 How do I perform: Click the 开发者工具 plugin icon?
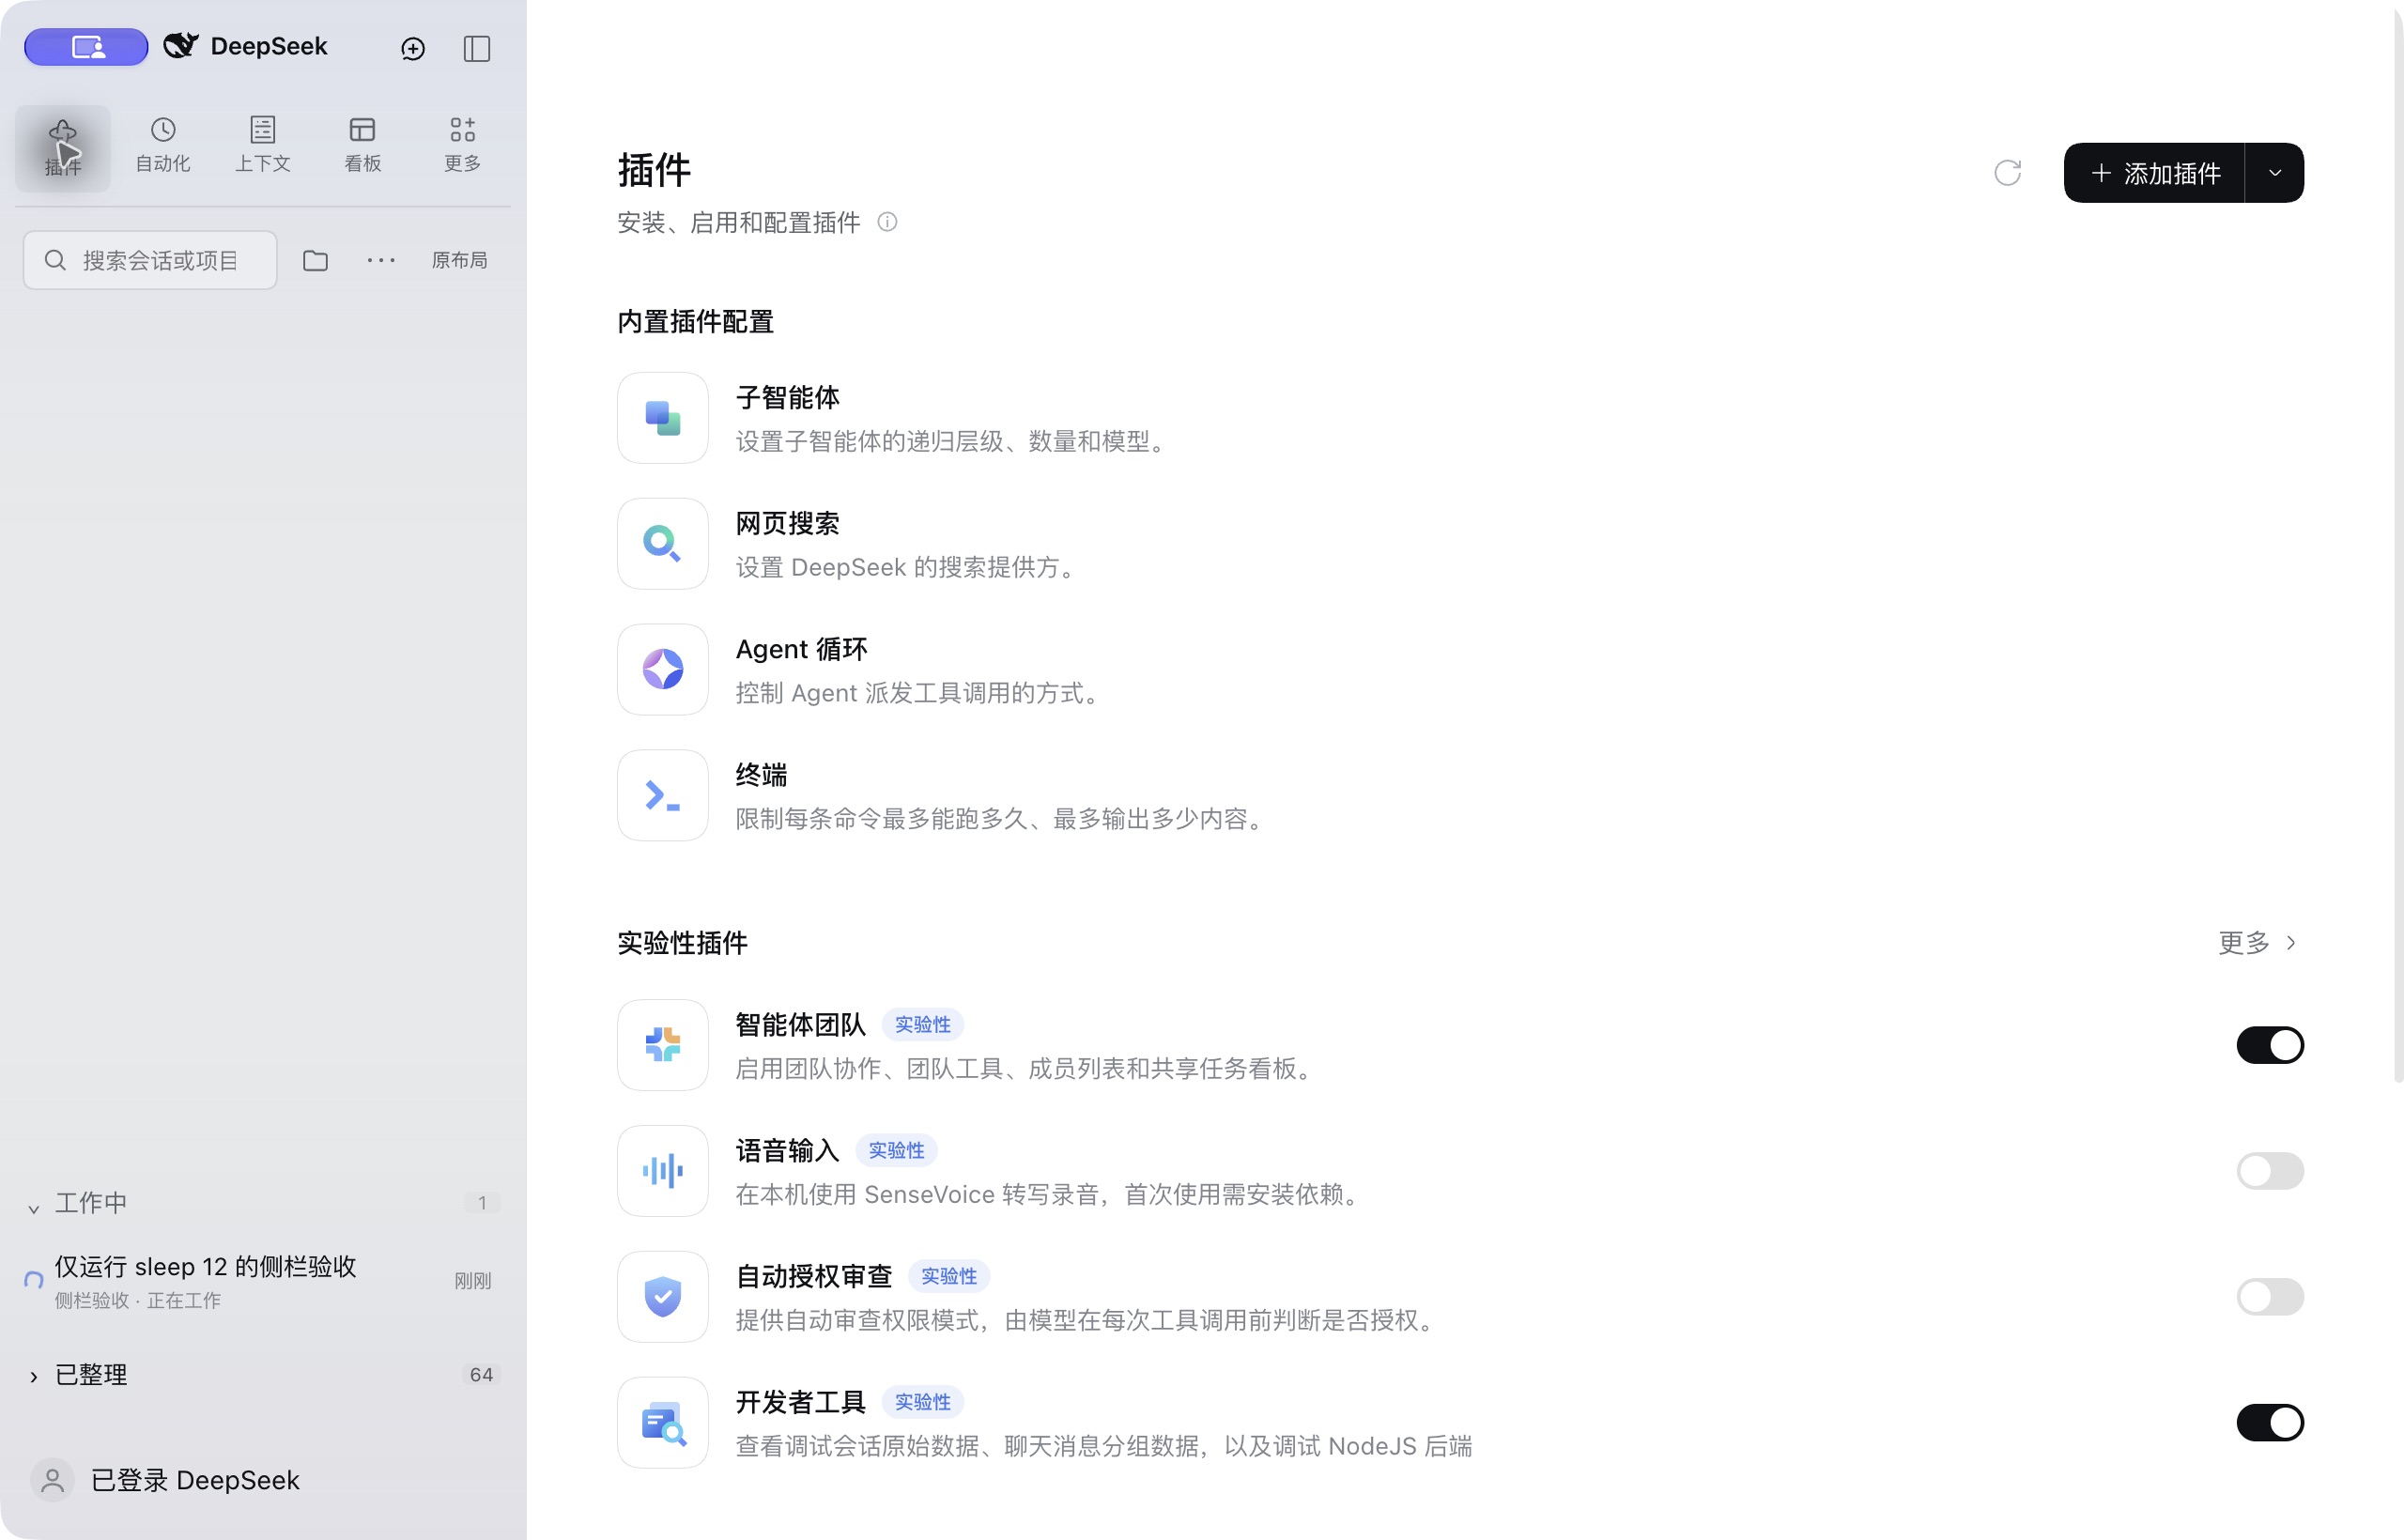coord(663,1423)
